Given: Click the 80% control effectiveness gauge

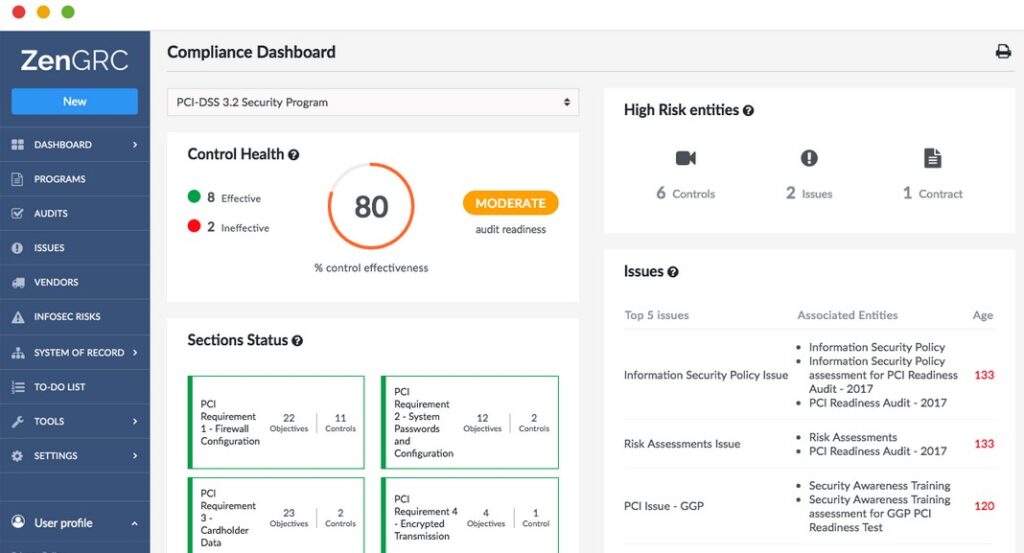Looking at the screenshot, I should (x=371, y=206).
